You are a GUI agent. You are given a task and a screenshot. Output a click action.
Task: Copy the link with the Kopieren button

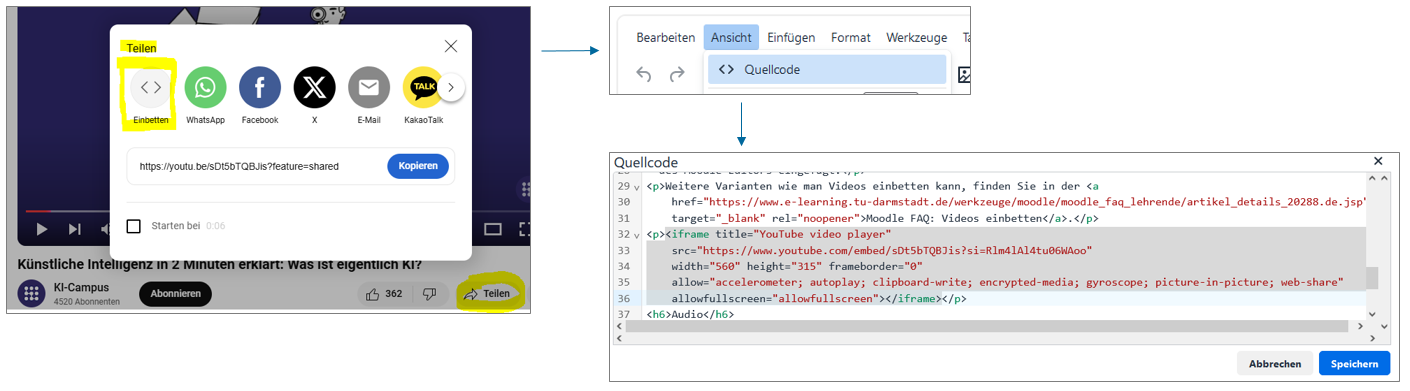(418, 166)
